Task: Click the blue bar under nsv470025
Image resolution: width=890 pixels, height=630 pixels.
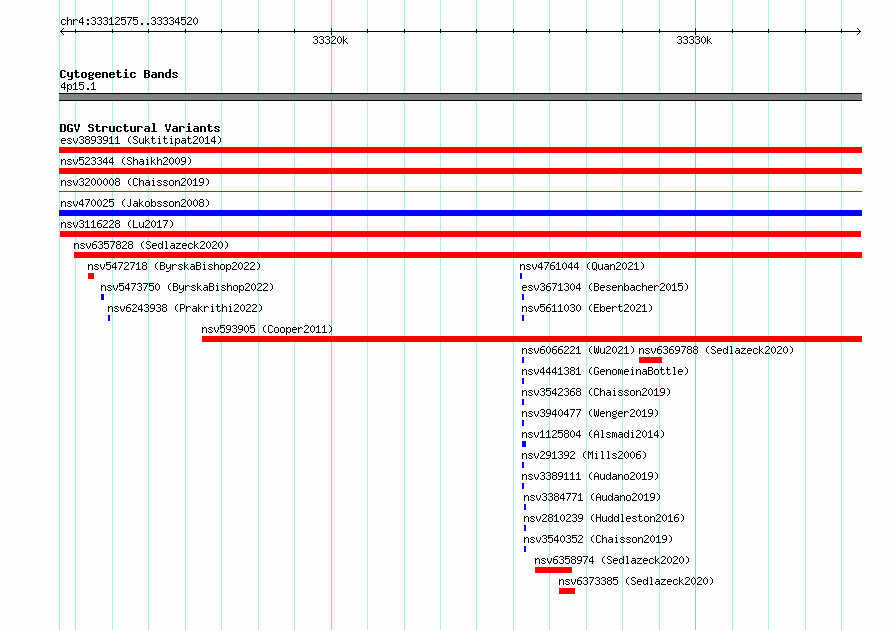Action: tap(460, 213)
